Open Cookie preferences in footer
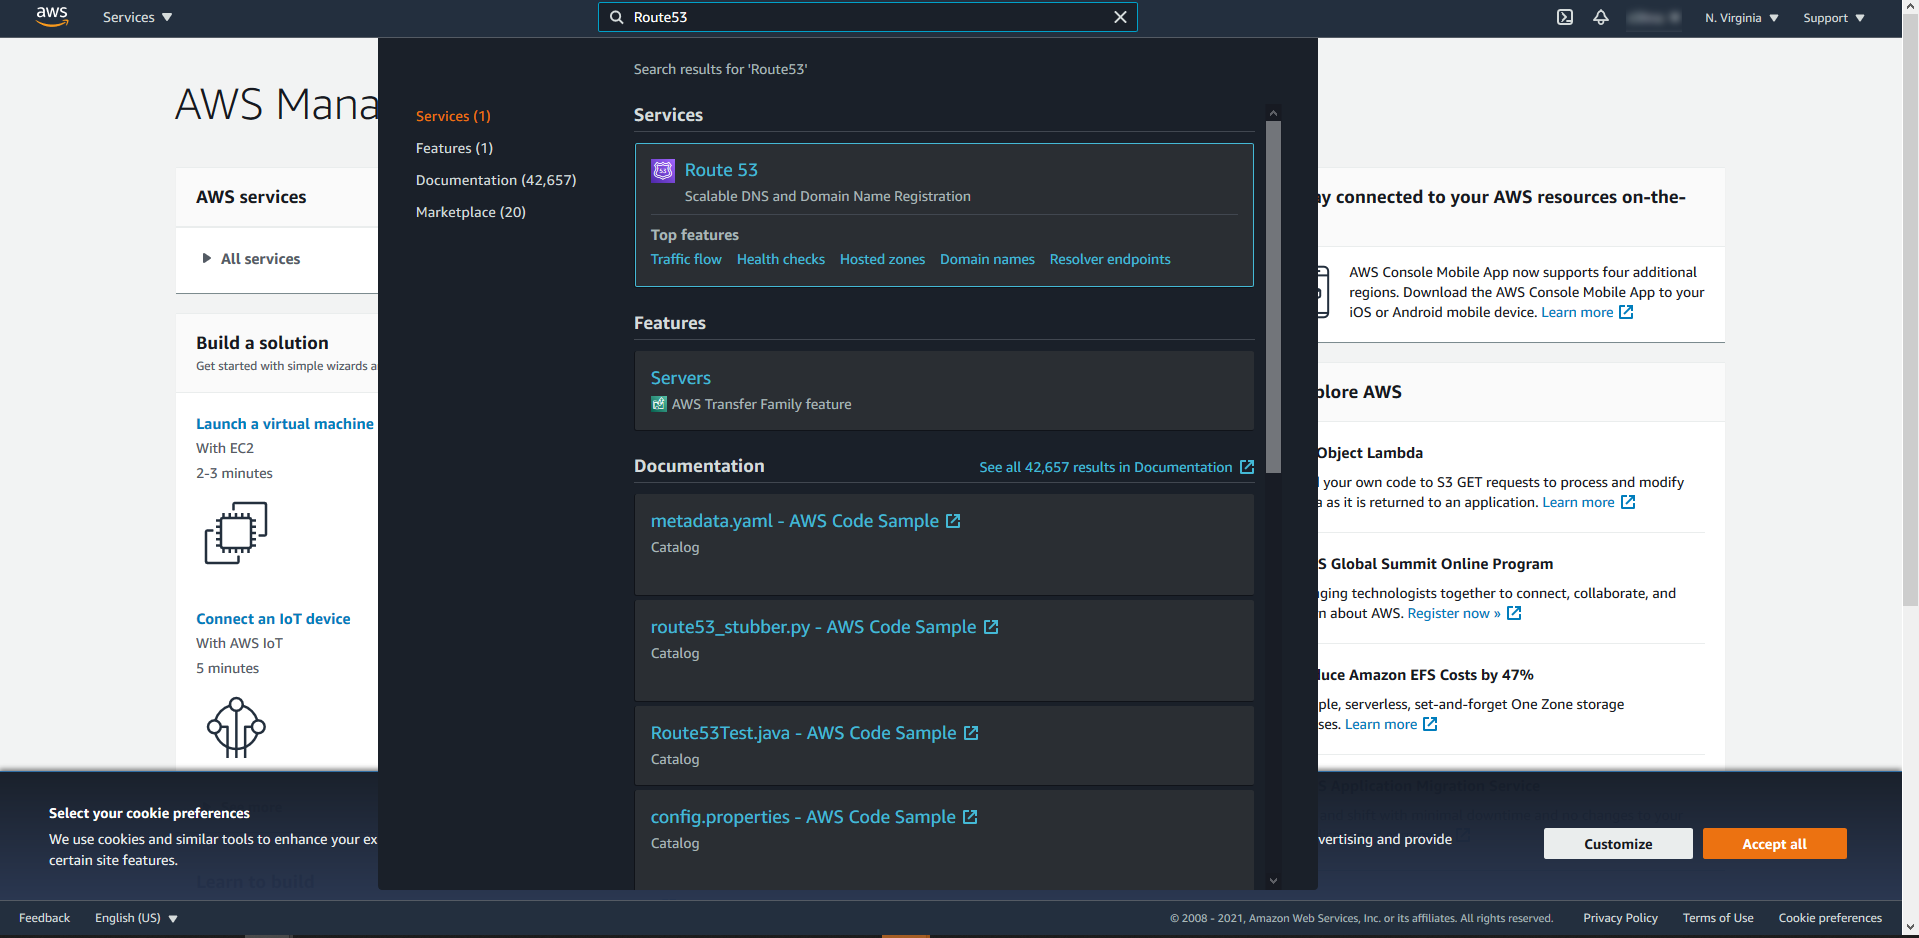 pyautogui.click(x=1830, y=918)
